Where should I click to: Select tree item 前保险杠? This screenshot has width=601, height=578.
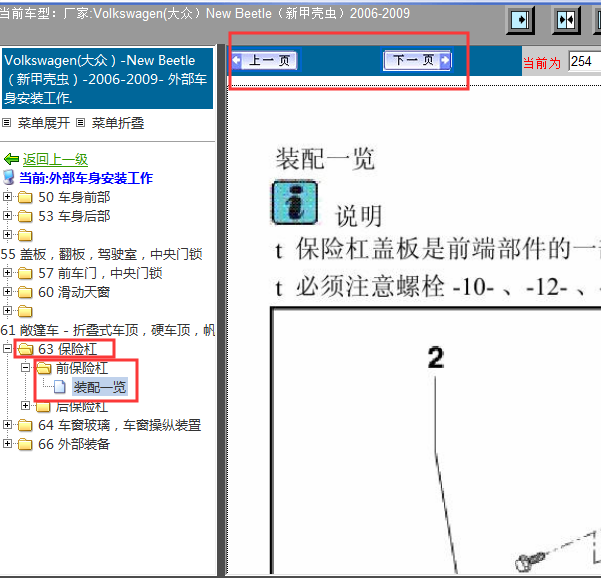pyautogui.click(x=82, y=368)
